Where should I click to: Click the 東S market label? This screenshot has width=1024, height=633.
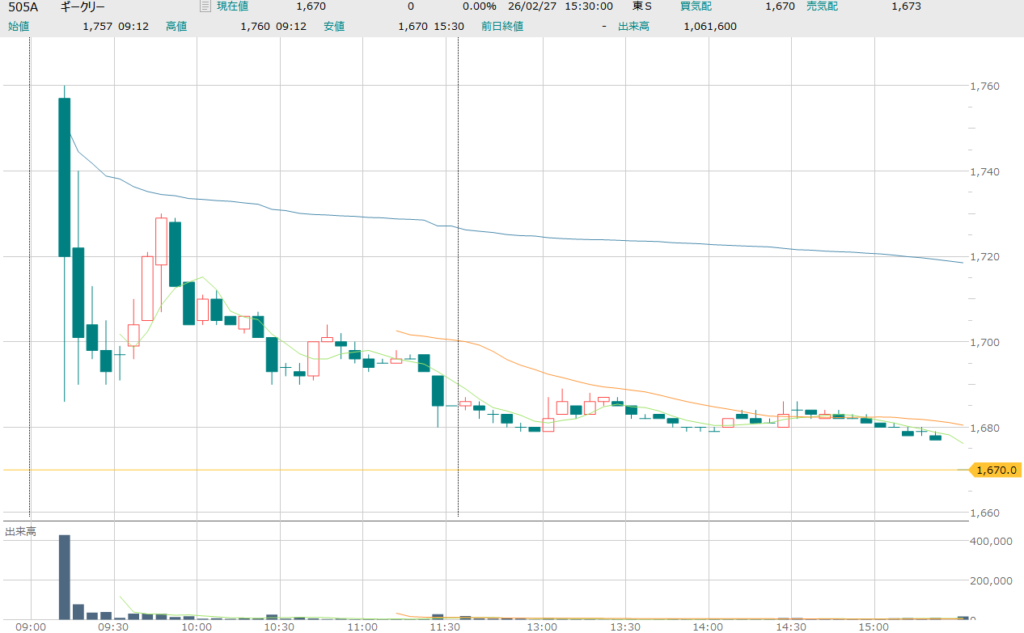pyautogui.click(x=641, y=7)
